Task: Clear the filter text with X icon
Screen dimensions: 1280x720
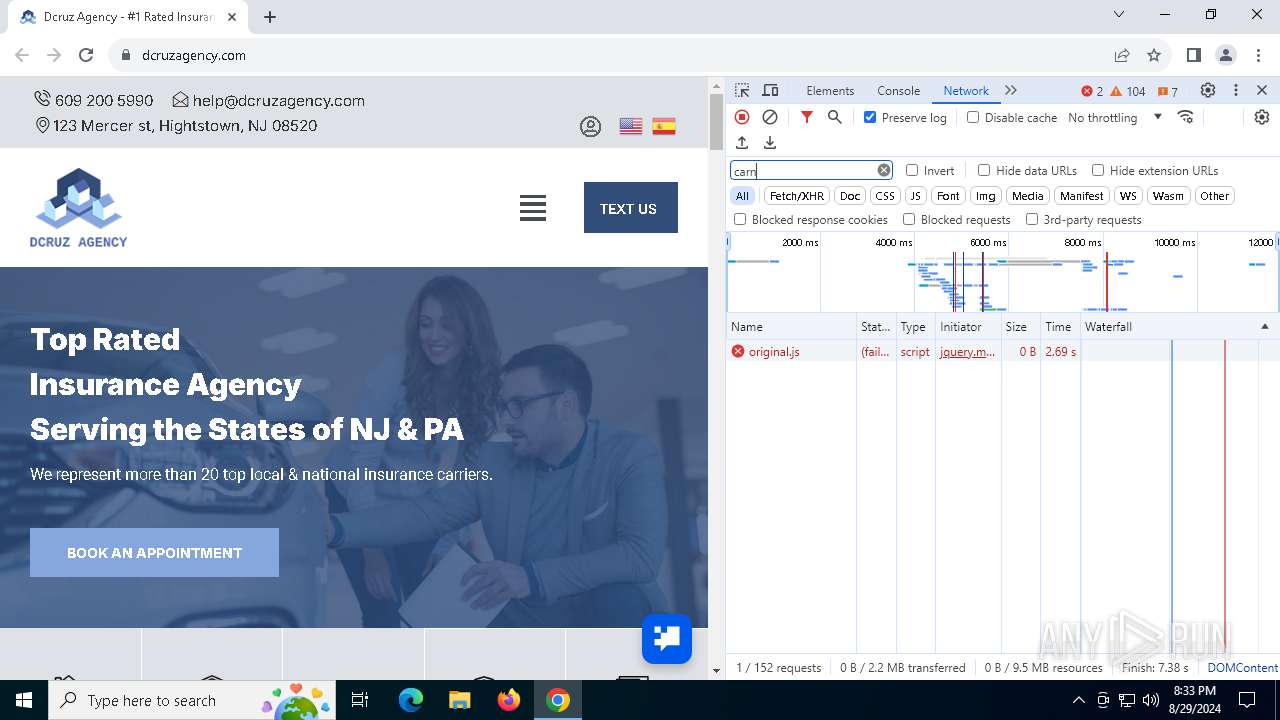Action: [884, 170]
